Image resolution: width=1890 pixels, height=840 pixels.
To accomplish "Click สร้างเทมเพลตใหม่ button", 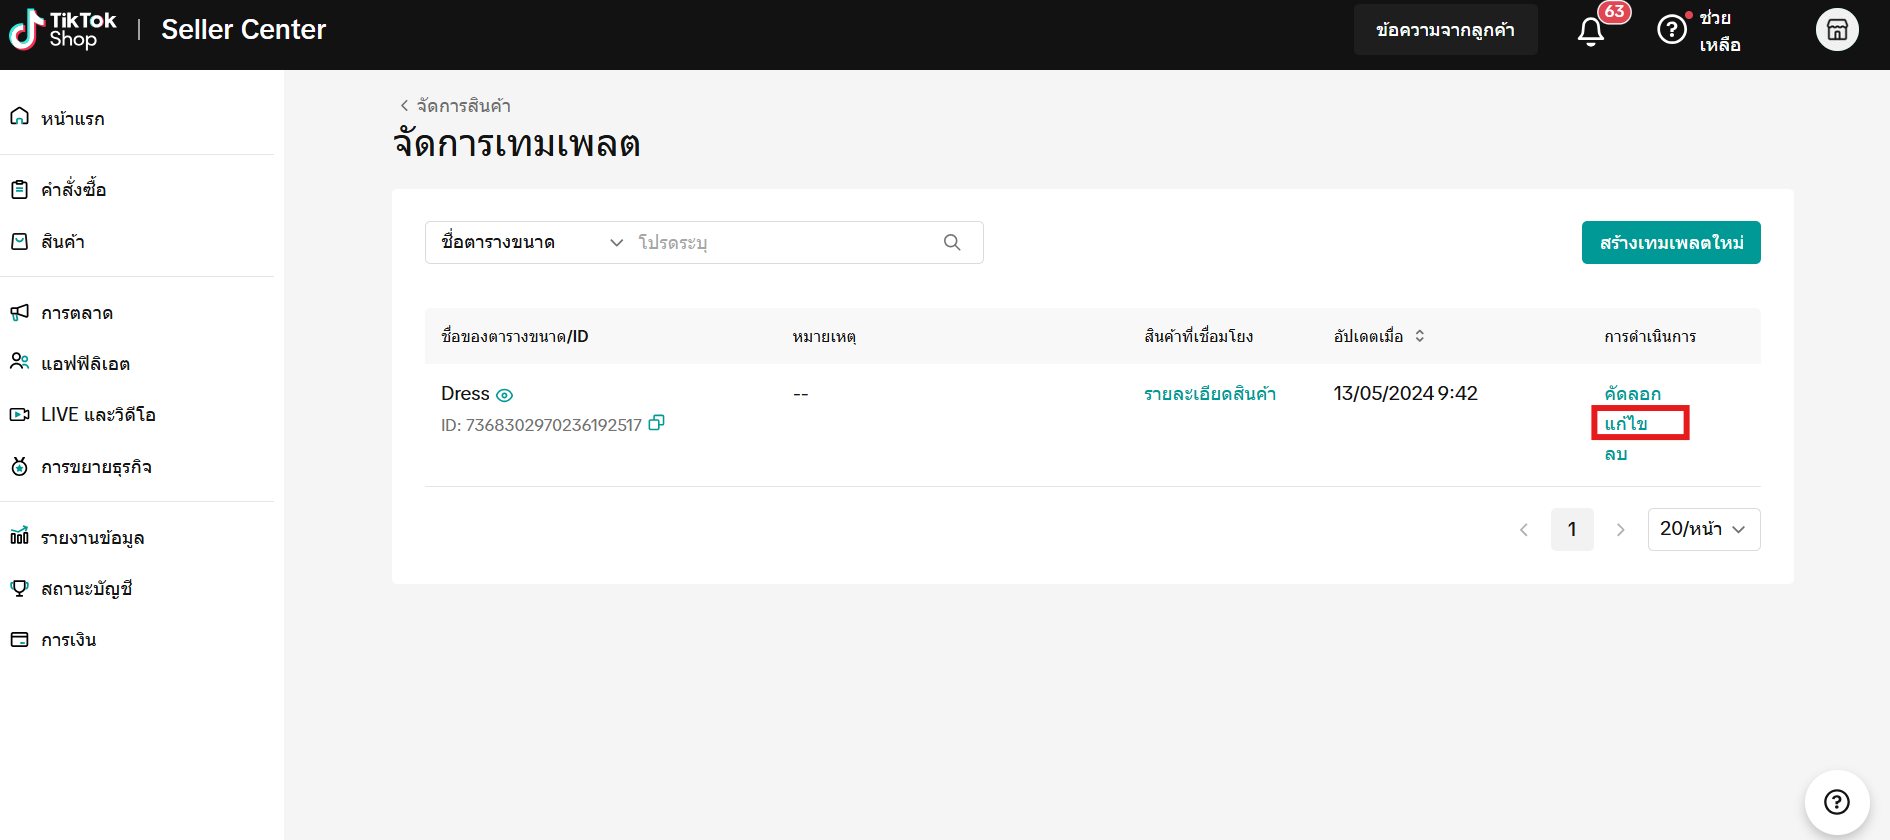I will point(1671,242).
